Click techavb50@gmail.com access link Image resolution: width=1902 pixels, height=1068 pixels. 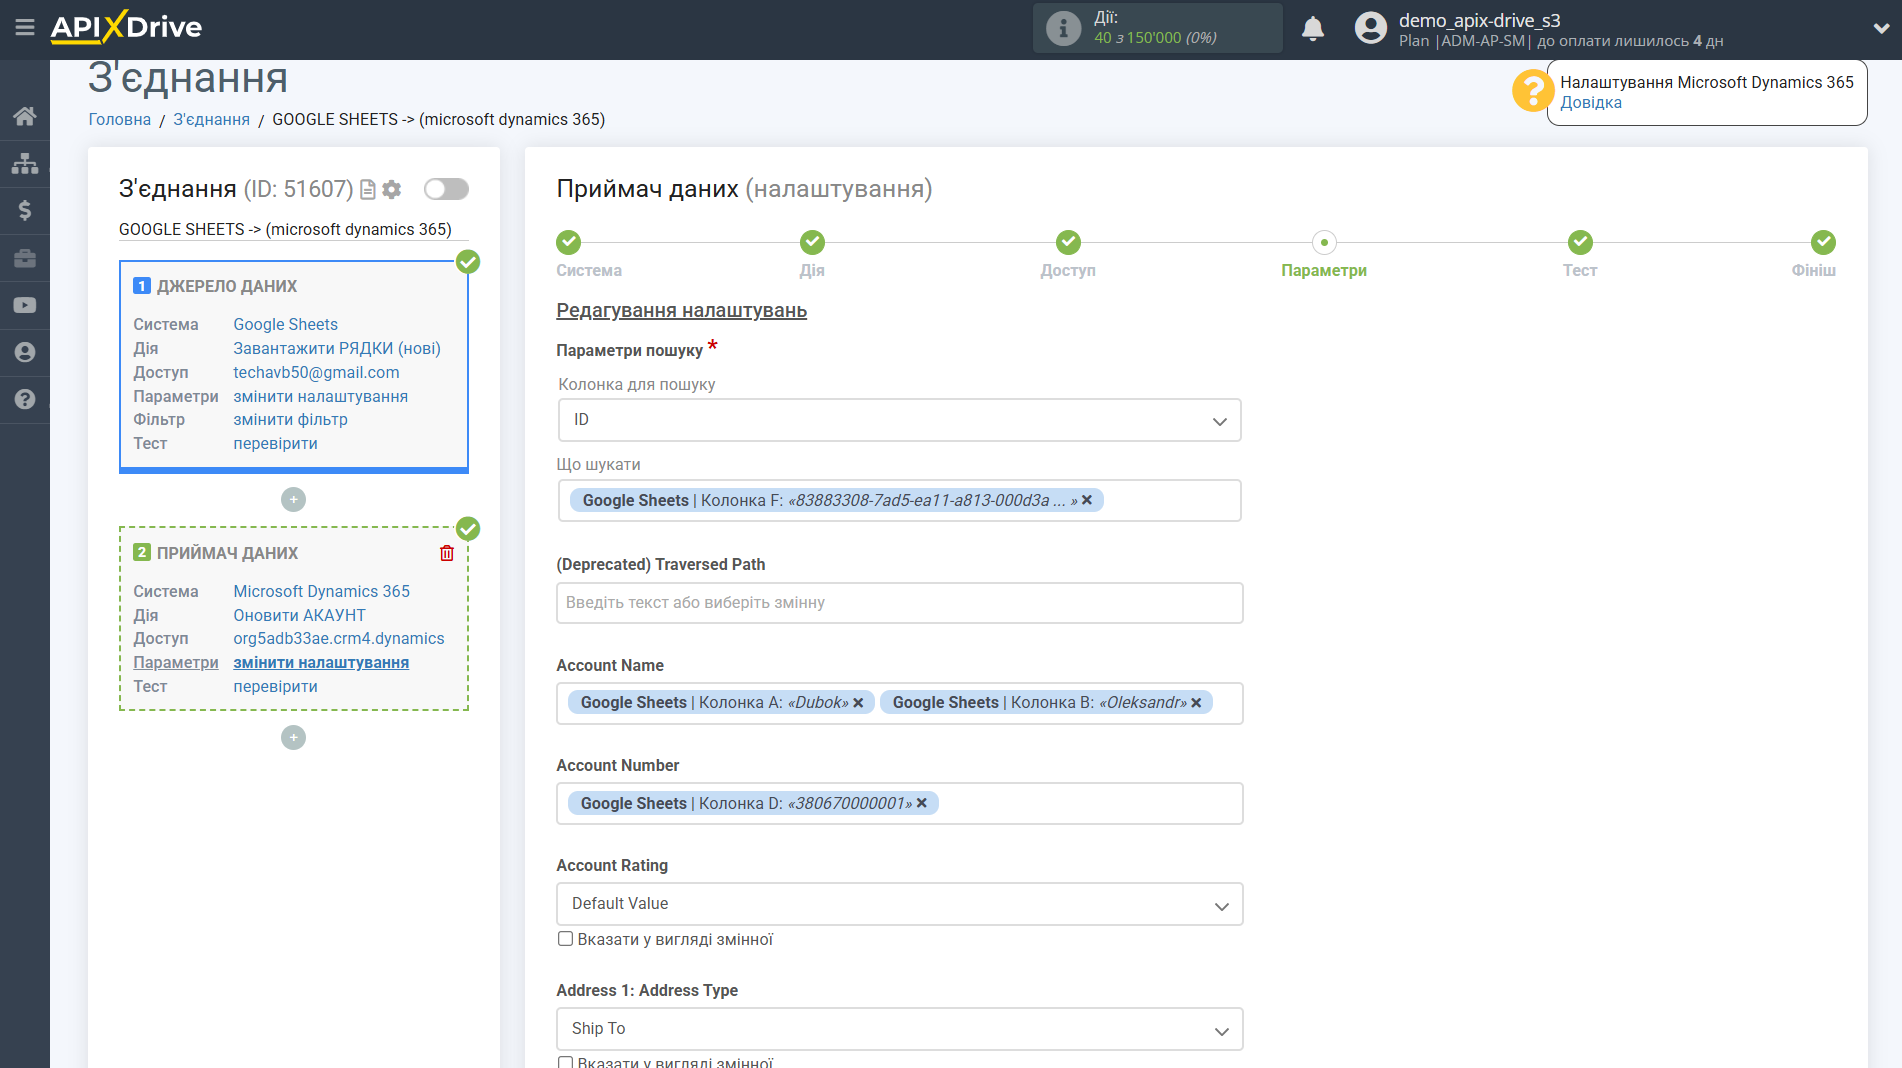pos(316,372)
